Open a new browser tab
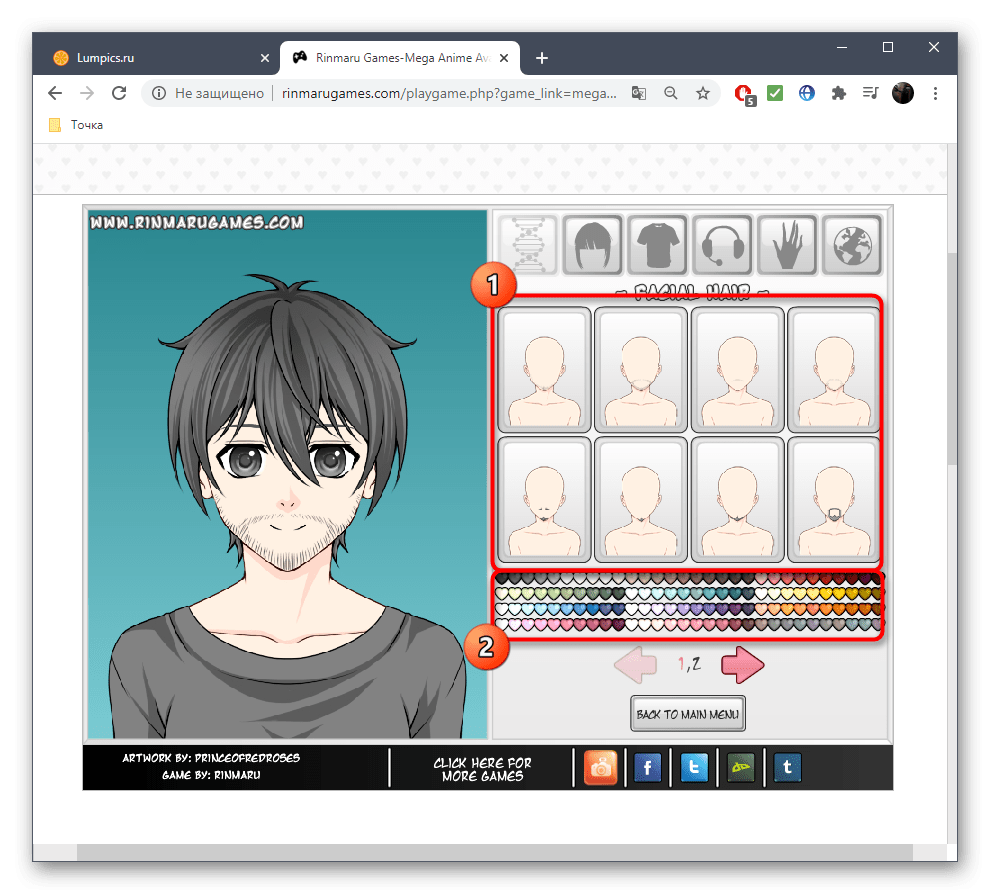The image size is (990, 894). tap(542, 58)
